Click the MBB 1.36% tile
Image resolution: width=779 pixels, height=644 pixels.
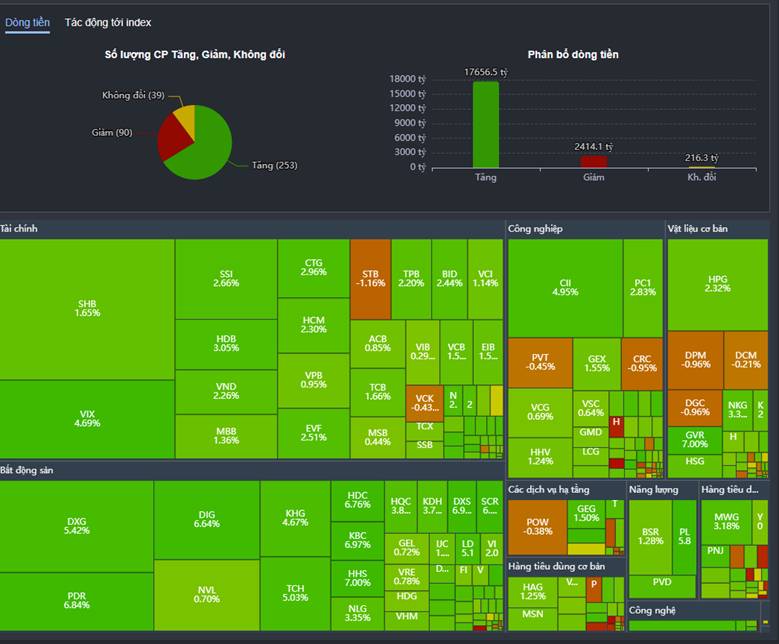coord(226,436)
